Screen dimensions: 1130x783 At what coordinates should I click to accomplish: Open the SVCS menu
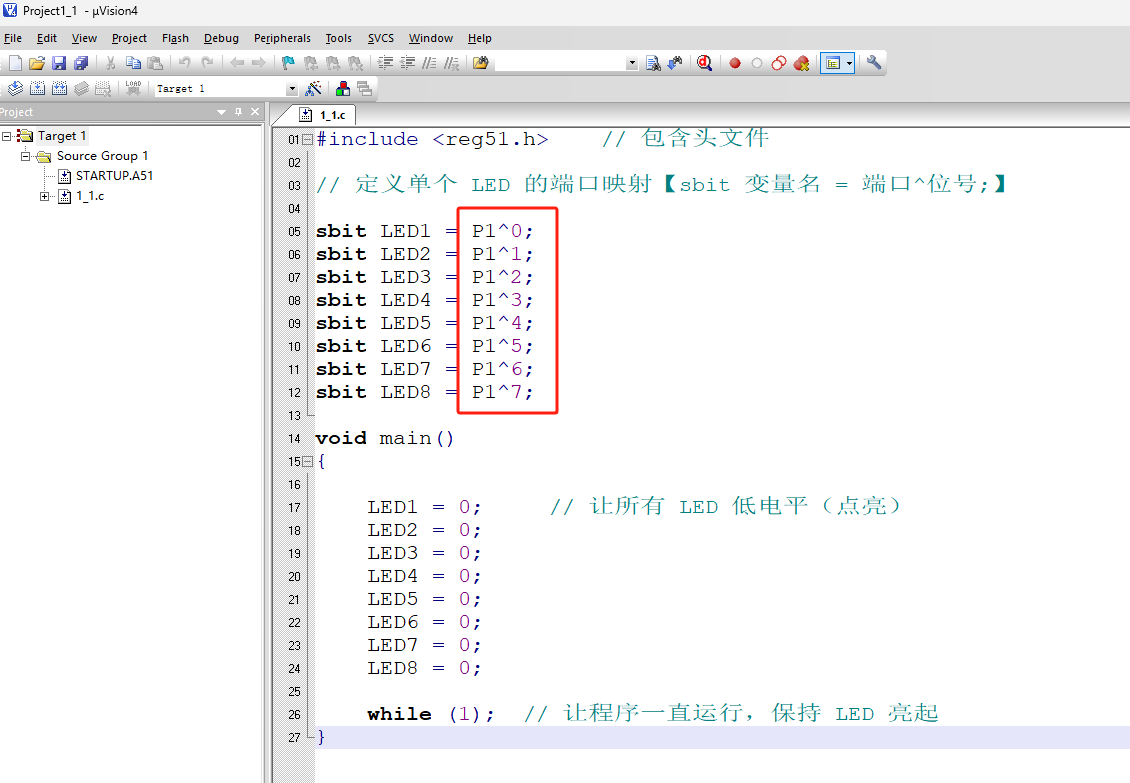click(x=381, y=38)
